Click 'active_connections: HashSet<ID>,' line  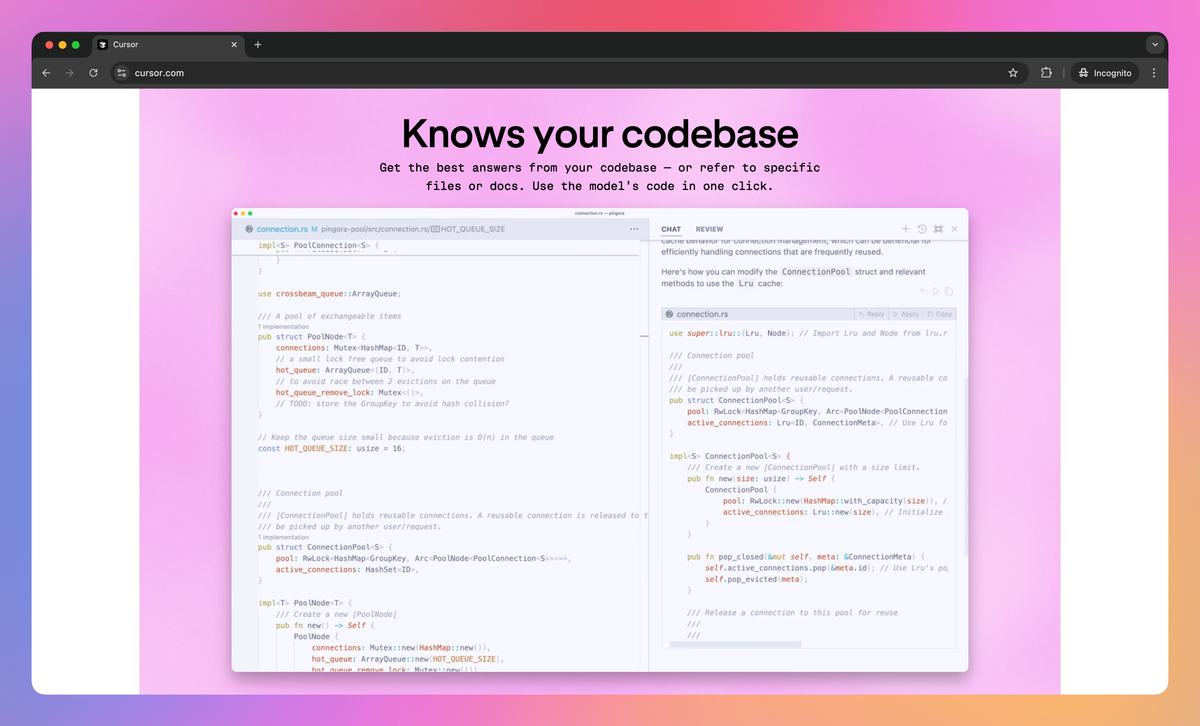tap(346, 569)
